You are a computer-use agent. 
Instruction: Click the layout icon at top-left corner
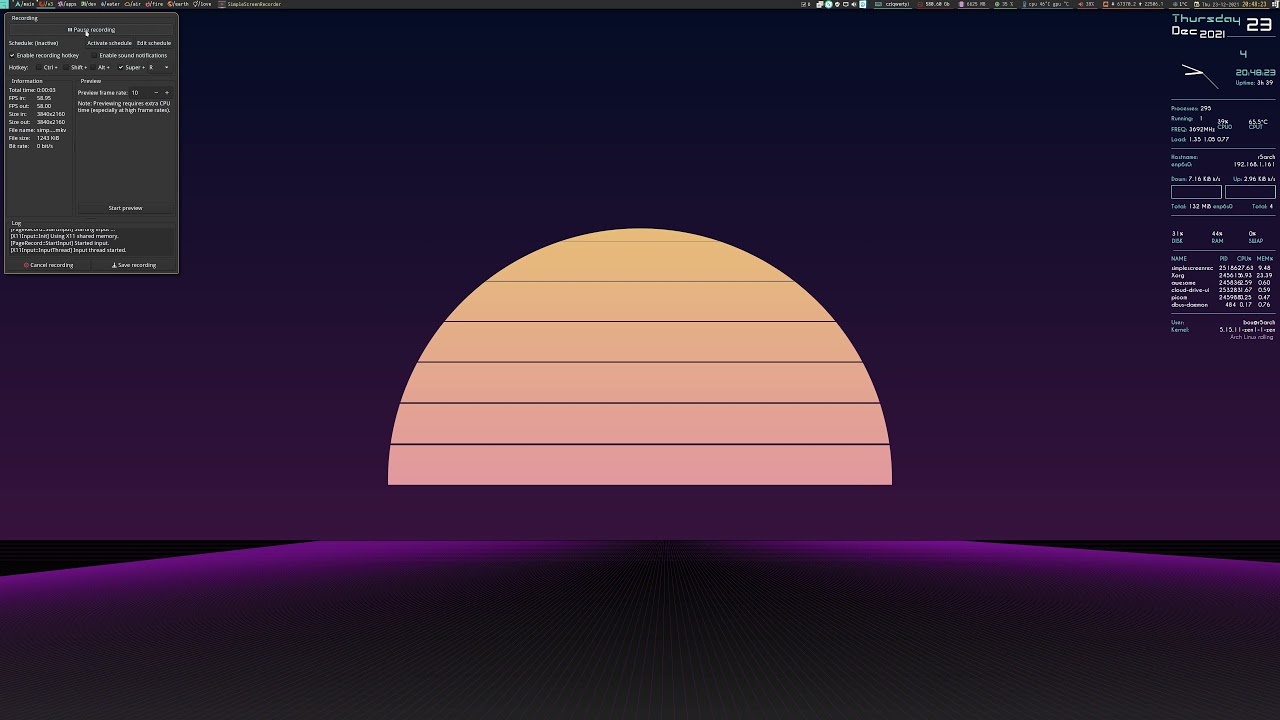point(4,4)
